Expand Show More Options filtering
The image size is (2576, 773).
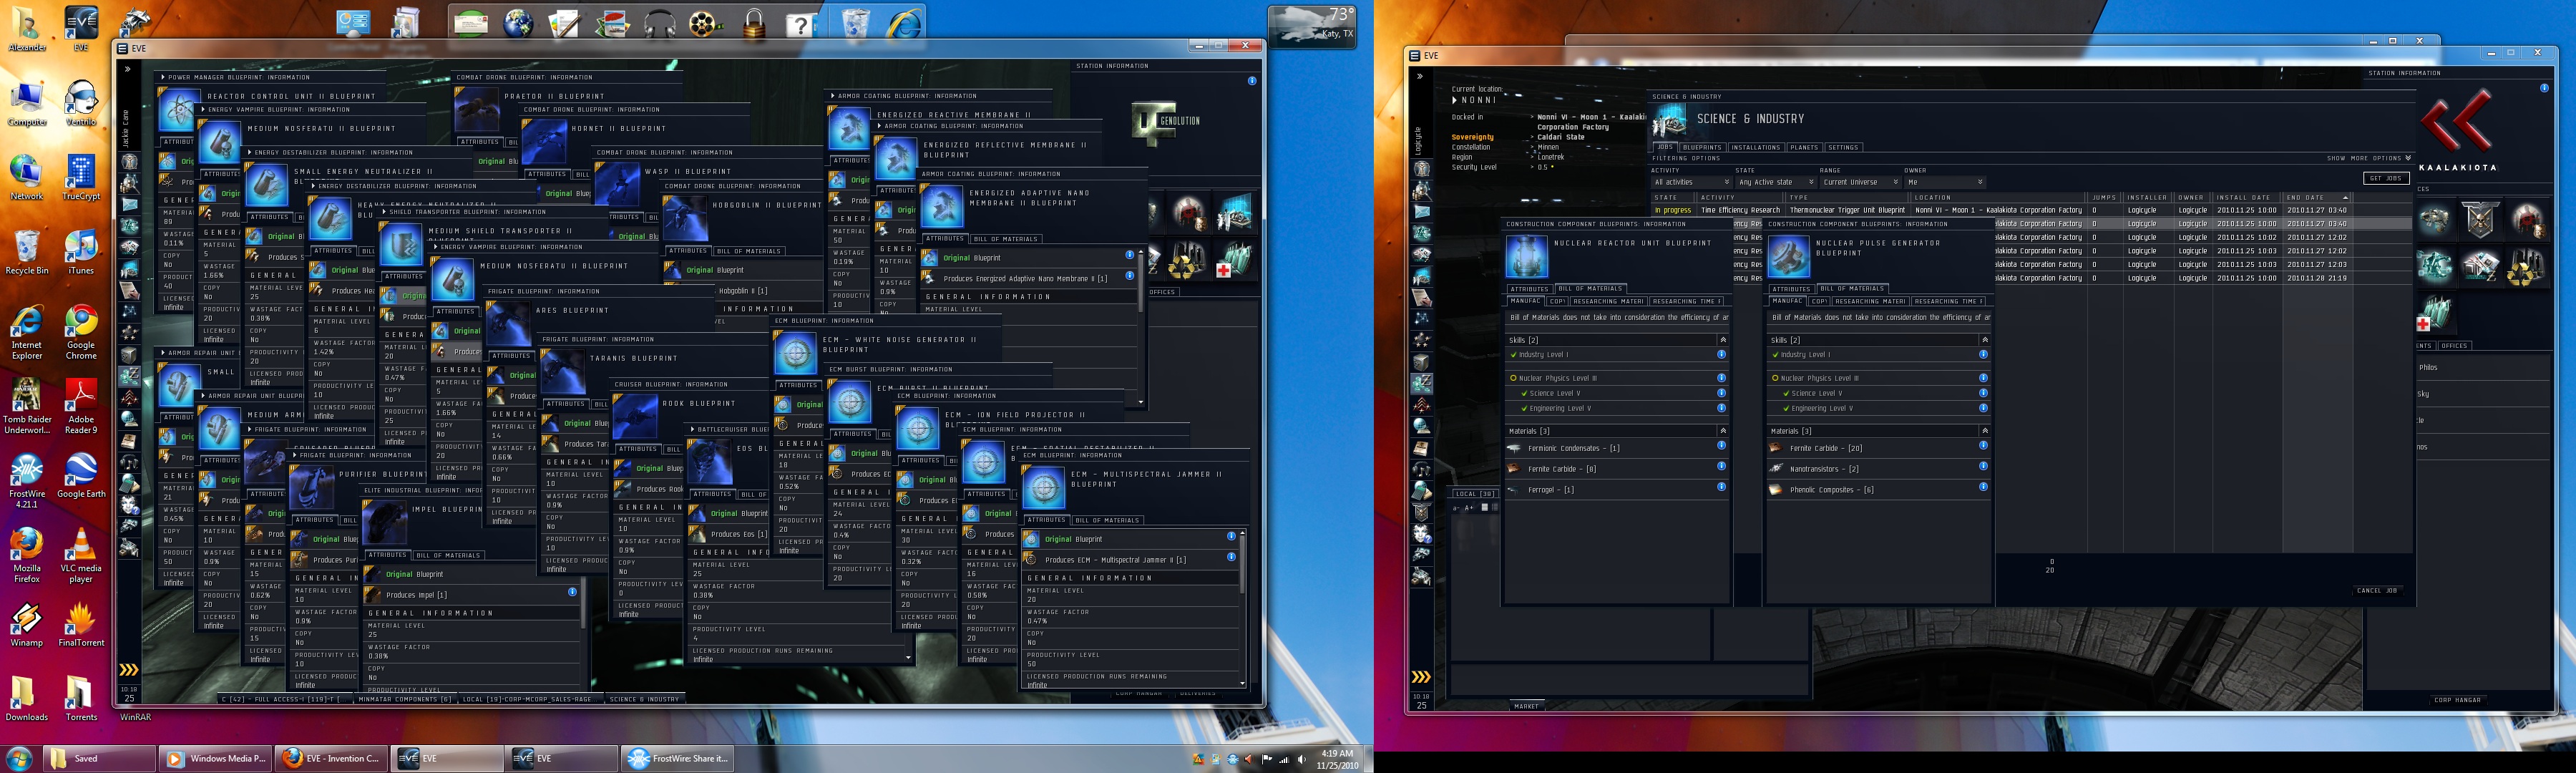(x=2368, y=158)
